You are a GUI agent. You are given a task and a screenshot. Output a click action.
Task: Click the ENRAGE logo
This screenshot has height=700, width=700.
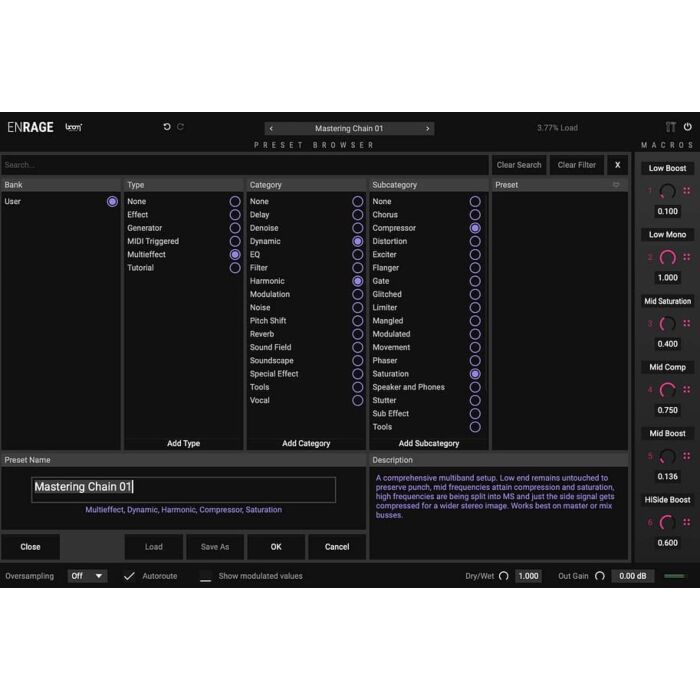(30, 127)
